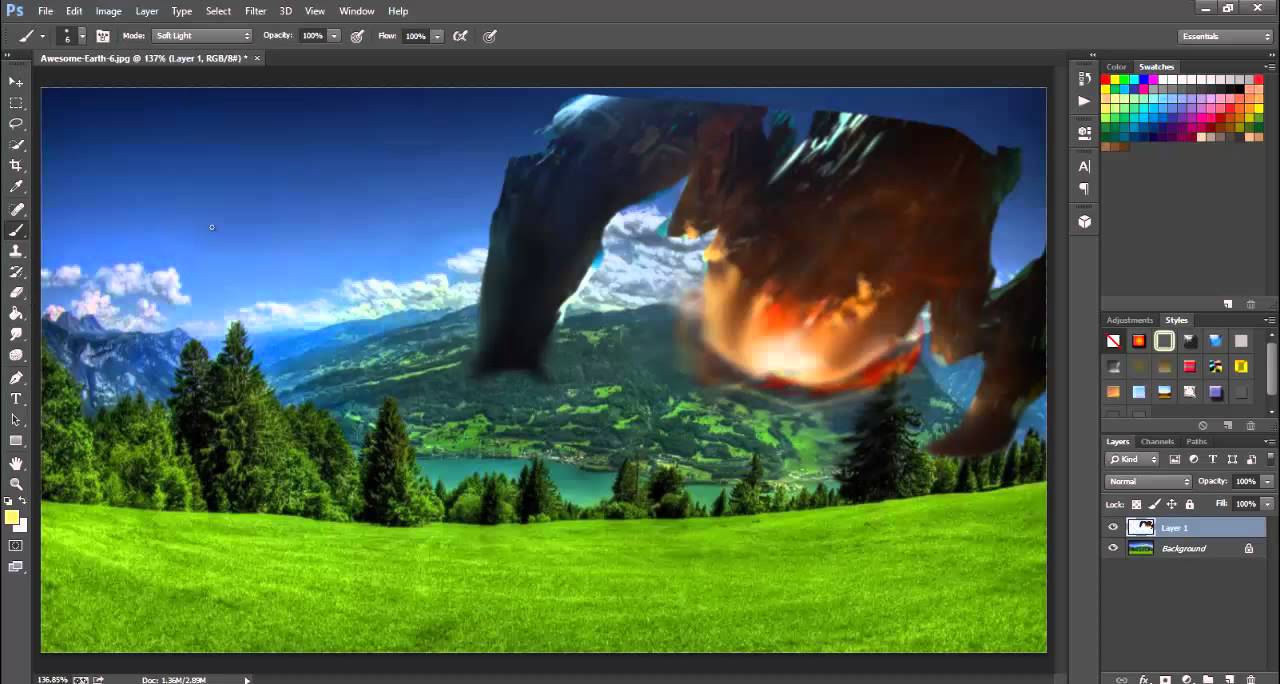Image resolution: width=1280 pixels, height=684 pixels.
Task: Select the Eyedropper tool
Action: coord(16,187)
